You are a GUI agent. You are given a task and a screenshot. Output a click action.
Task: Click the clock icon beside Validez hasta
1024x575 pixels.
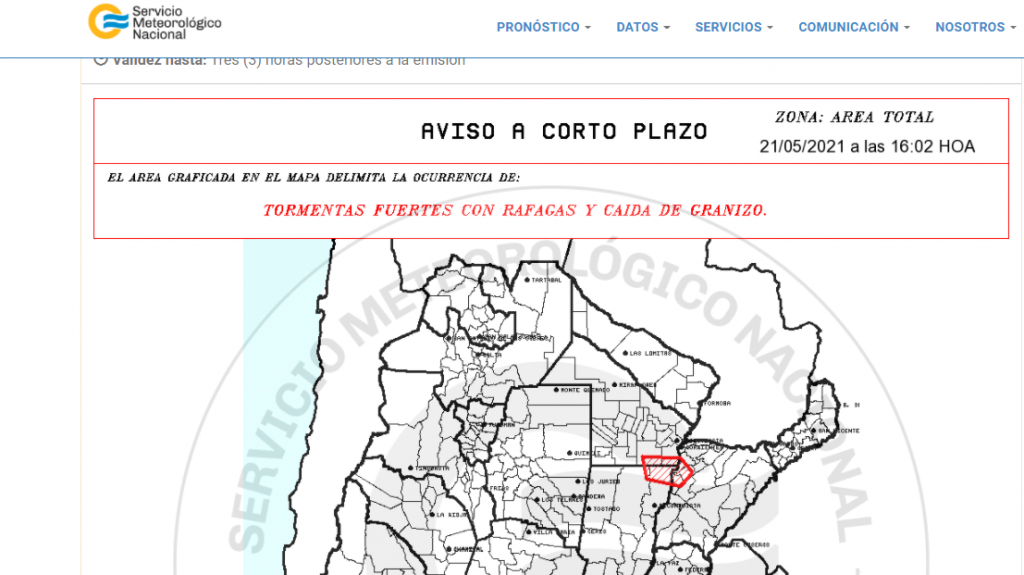pyautogui.click(x=100, y=59)
